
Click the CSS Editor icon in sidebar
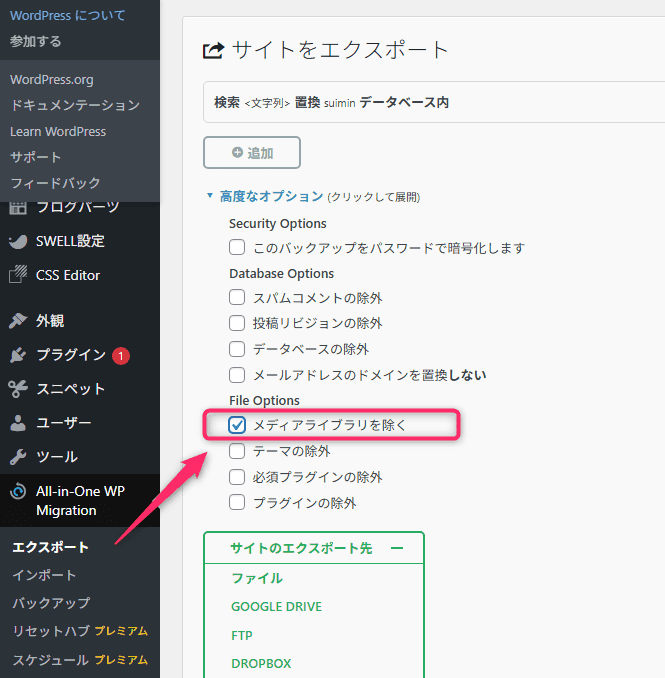tap(18, 275)
